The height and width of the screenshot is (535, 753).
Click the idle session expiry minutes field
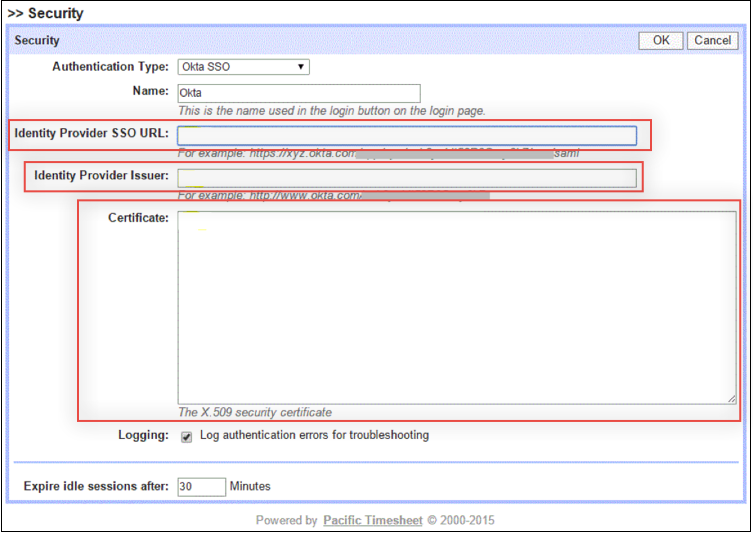(201, 487)
